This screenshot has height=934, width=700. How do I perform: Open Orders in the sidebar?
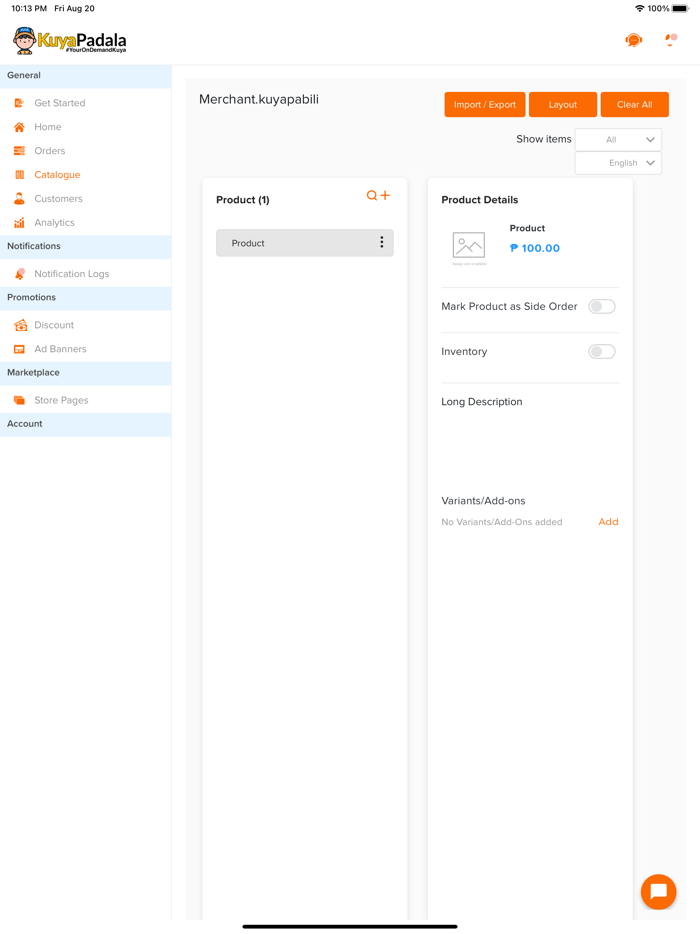(49, 151)
